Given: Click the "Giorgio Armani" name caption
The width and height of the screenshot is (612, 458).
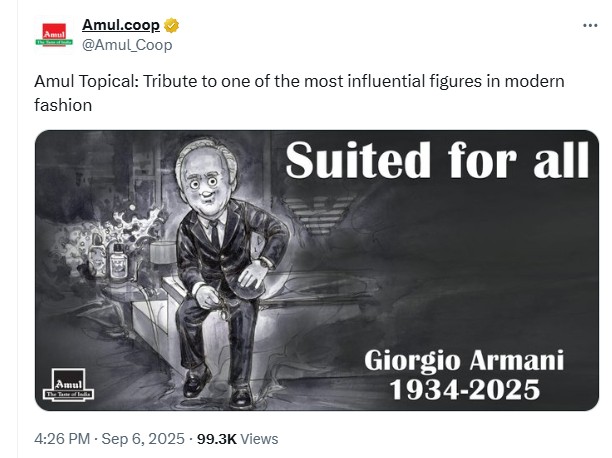Looking at the screenshot, I should [464, 361].
